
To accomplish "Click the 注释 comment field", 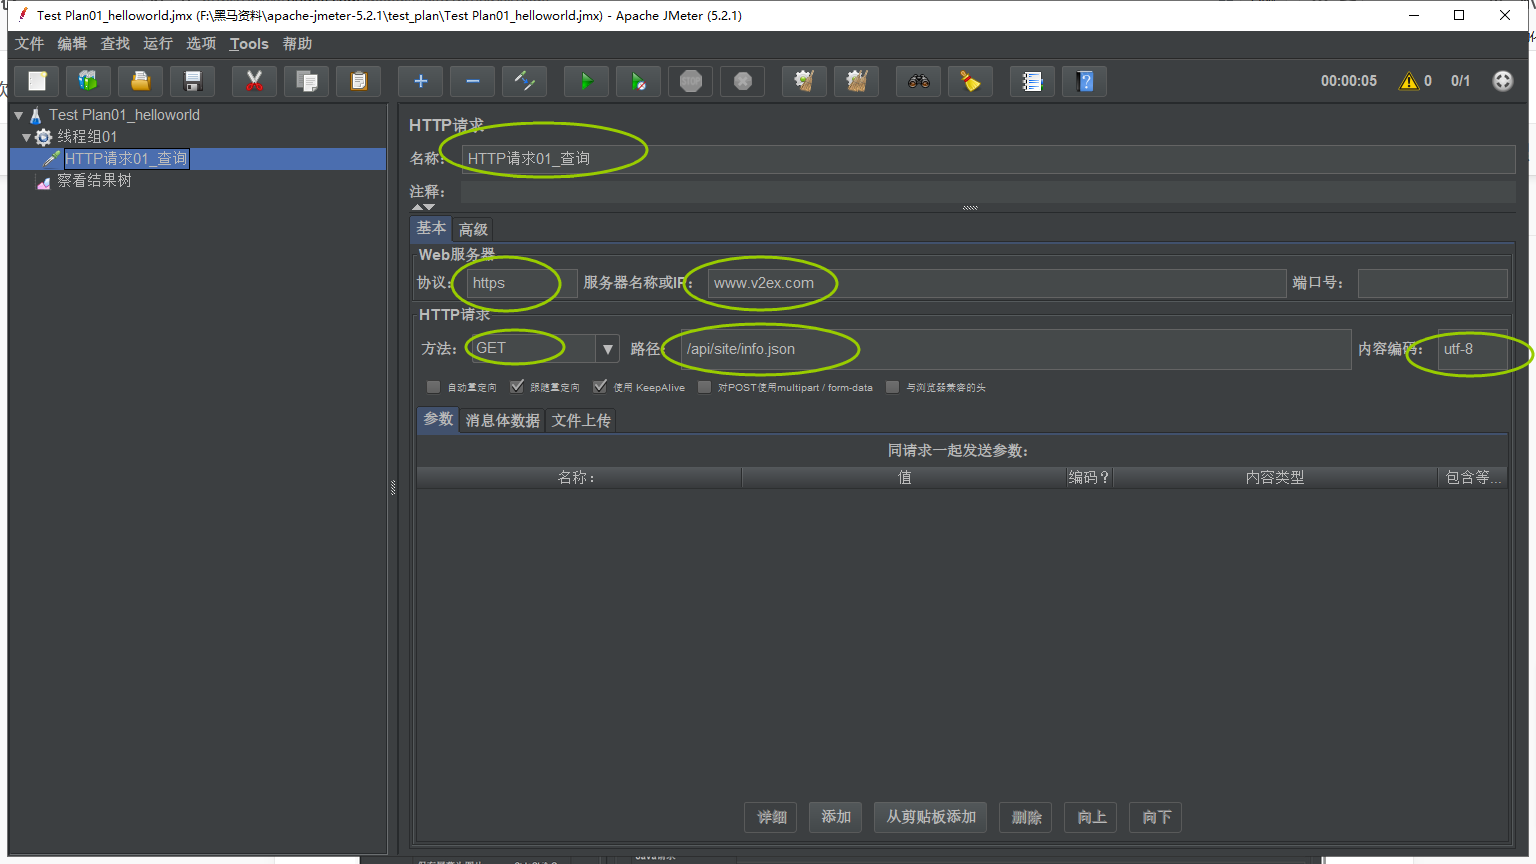I will 988,191.
